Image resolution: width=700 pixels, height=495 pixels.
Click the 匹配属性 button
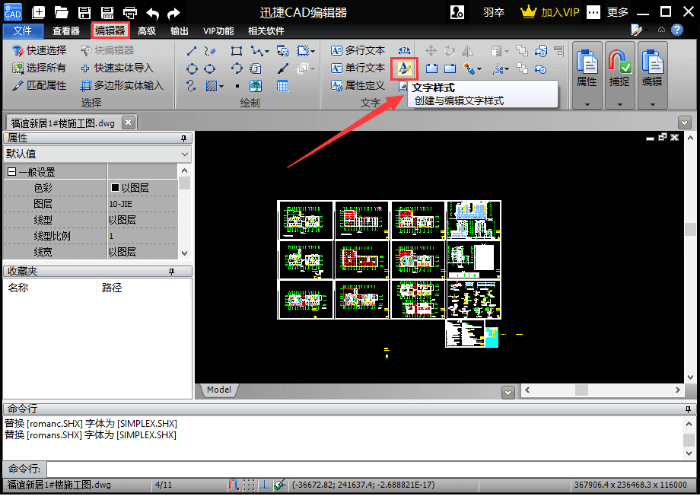(39, 85)
